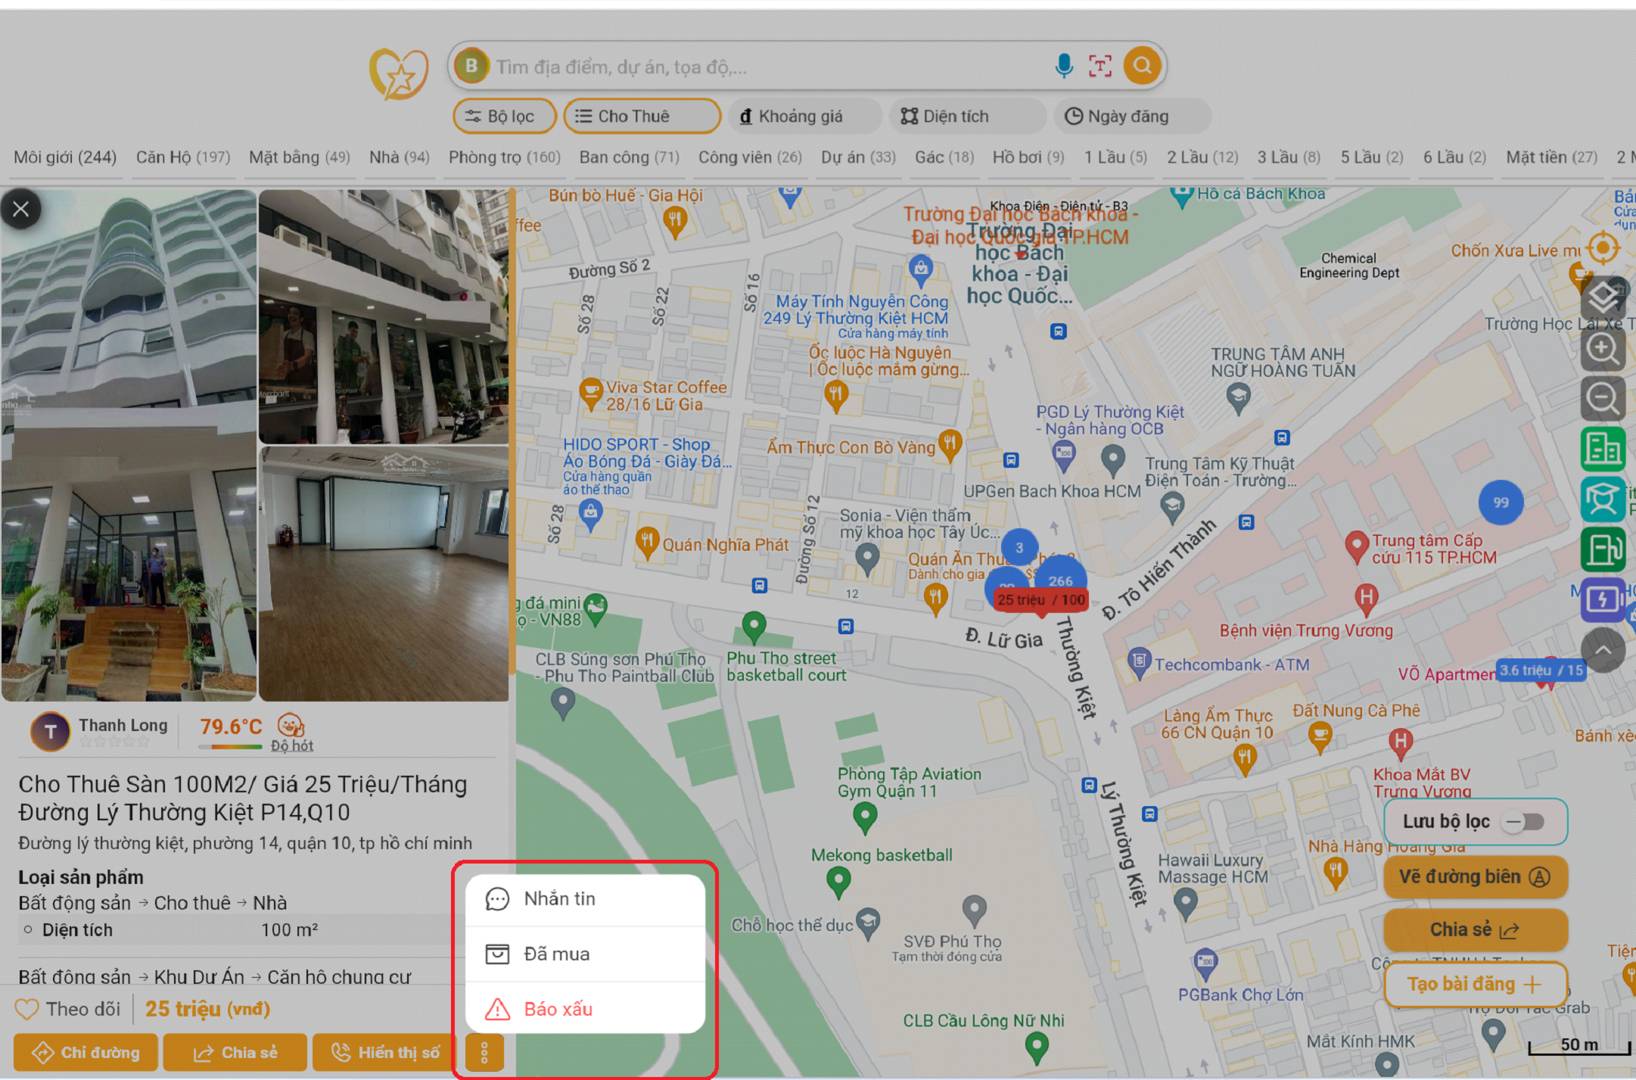Open the Cho Thuê dropdown

click(x=642, y=116)
